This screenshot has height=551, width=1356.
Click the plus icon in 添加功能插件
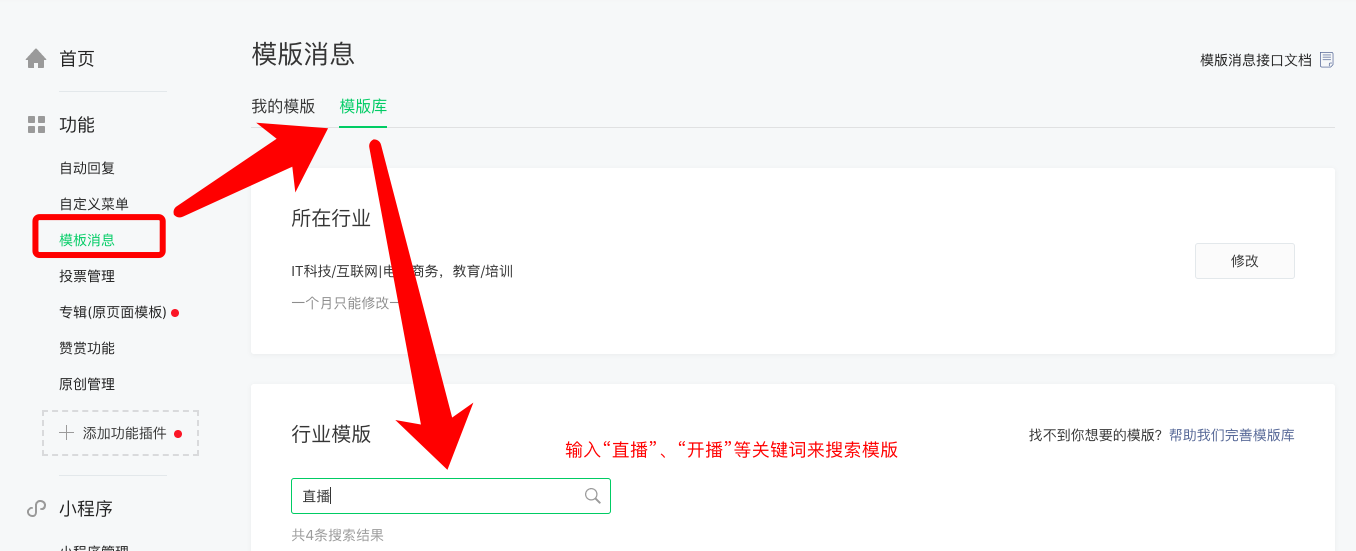(x=67, y=433)
